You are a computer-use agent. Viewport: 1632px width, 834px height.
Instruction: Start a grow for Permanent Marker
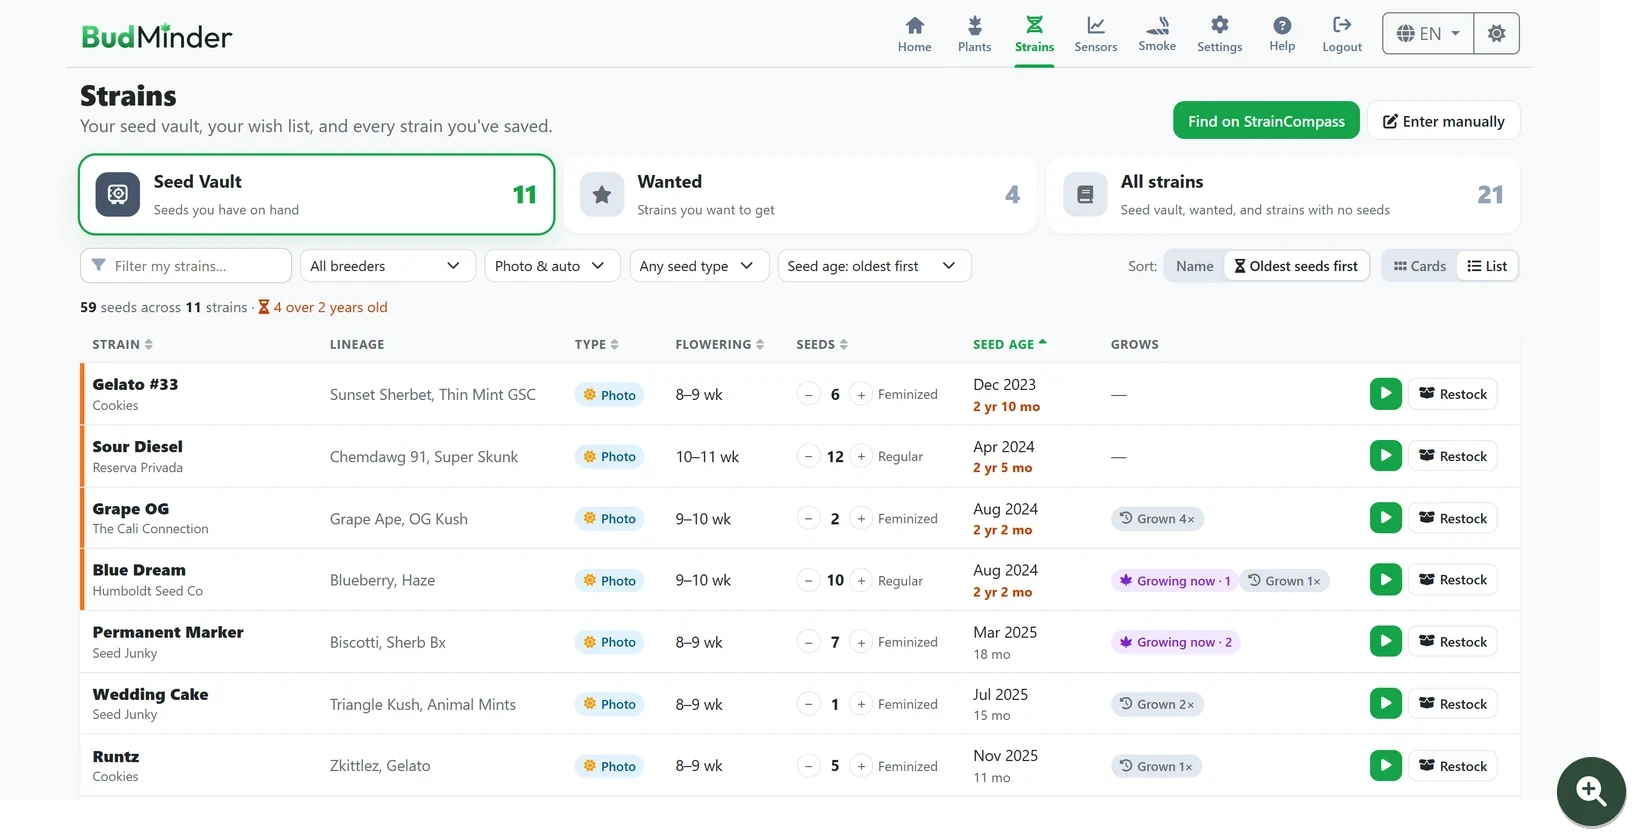pyautogui.click(x=1385, y=642)
